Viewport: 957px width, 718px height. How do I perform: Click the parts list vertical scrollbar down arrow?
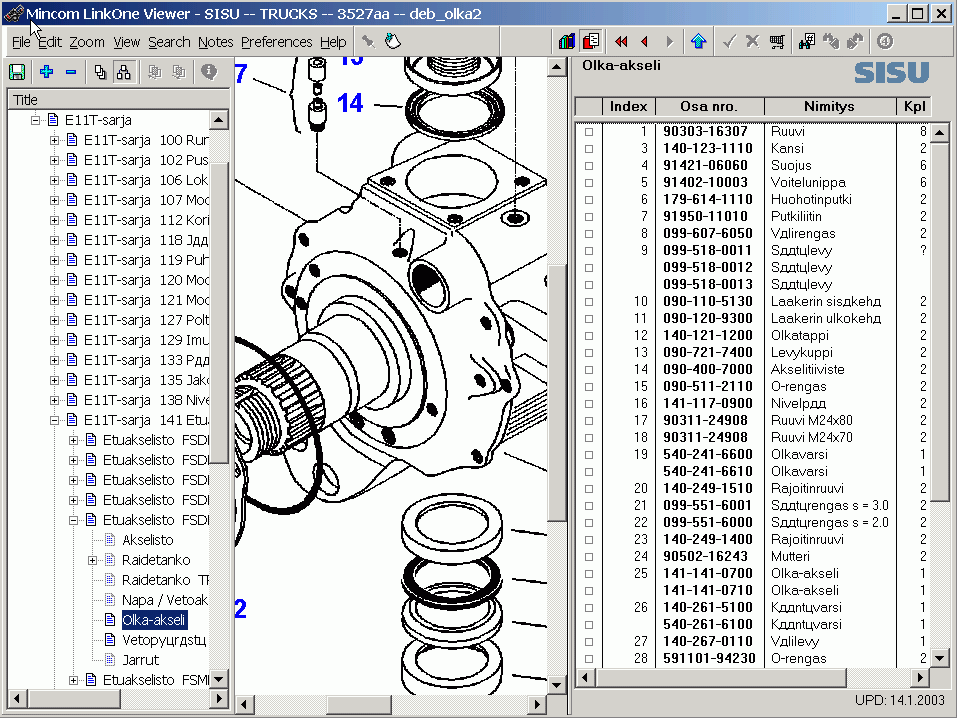pos(940,658)
